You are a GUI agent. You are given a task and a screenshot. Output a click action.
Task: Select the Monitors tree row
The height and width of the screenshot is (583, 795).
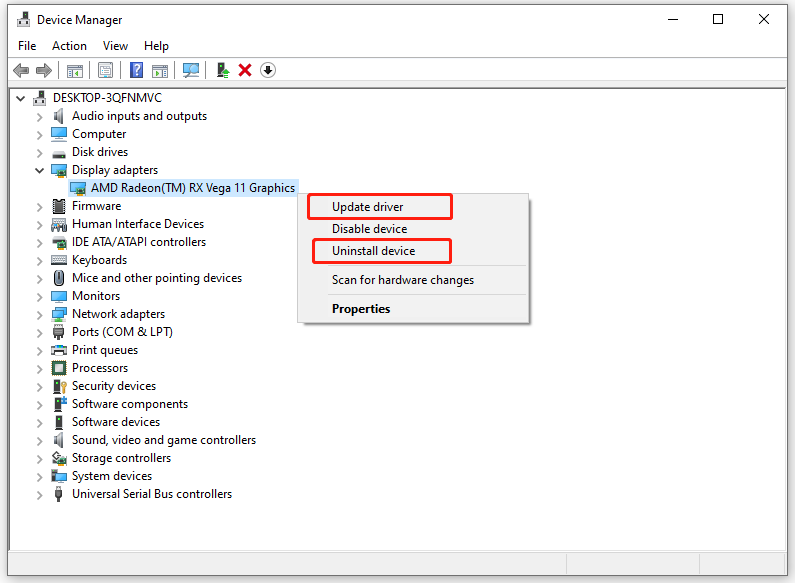96,296
